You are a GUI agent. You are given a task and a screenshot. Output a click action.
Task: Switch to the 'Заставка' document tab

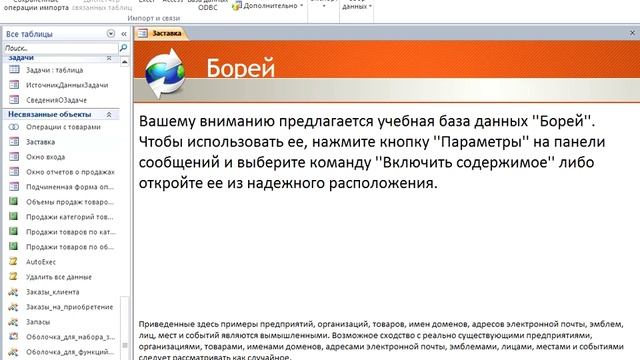[x=161, y=33]
